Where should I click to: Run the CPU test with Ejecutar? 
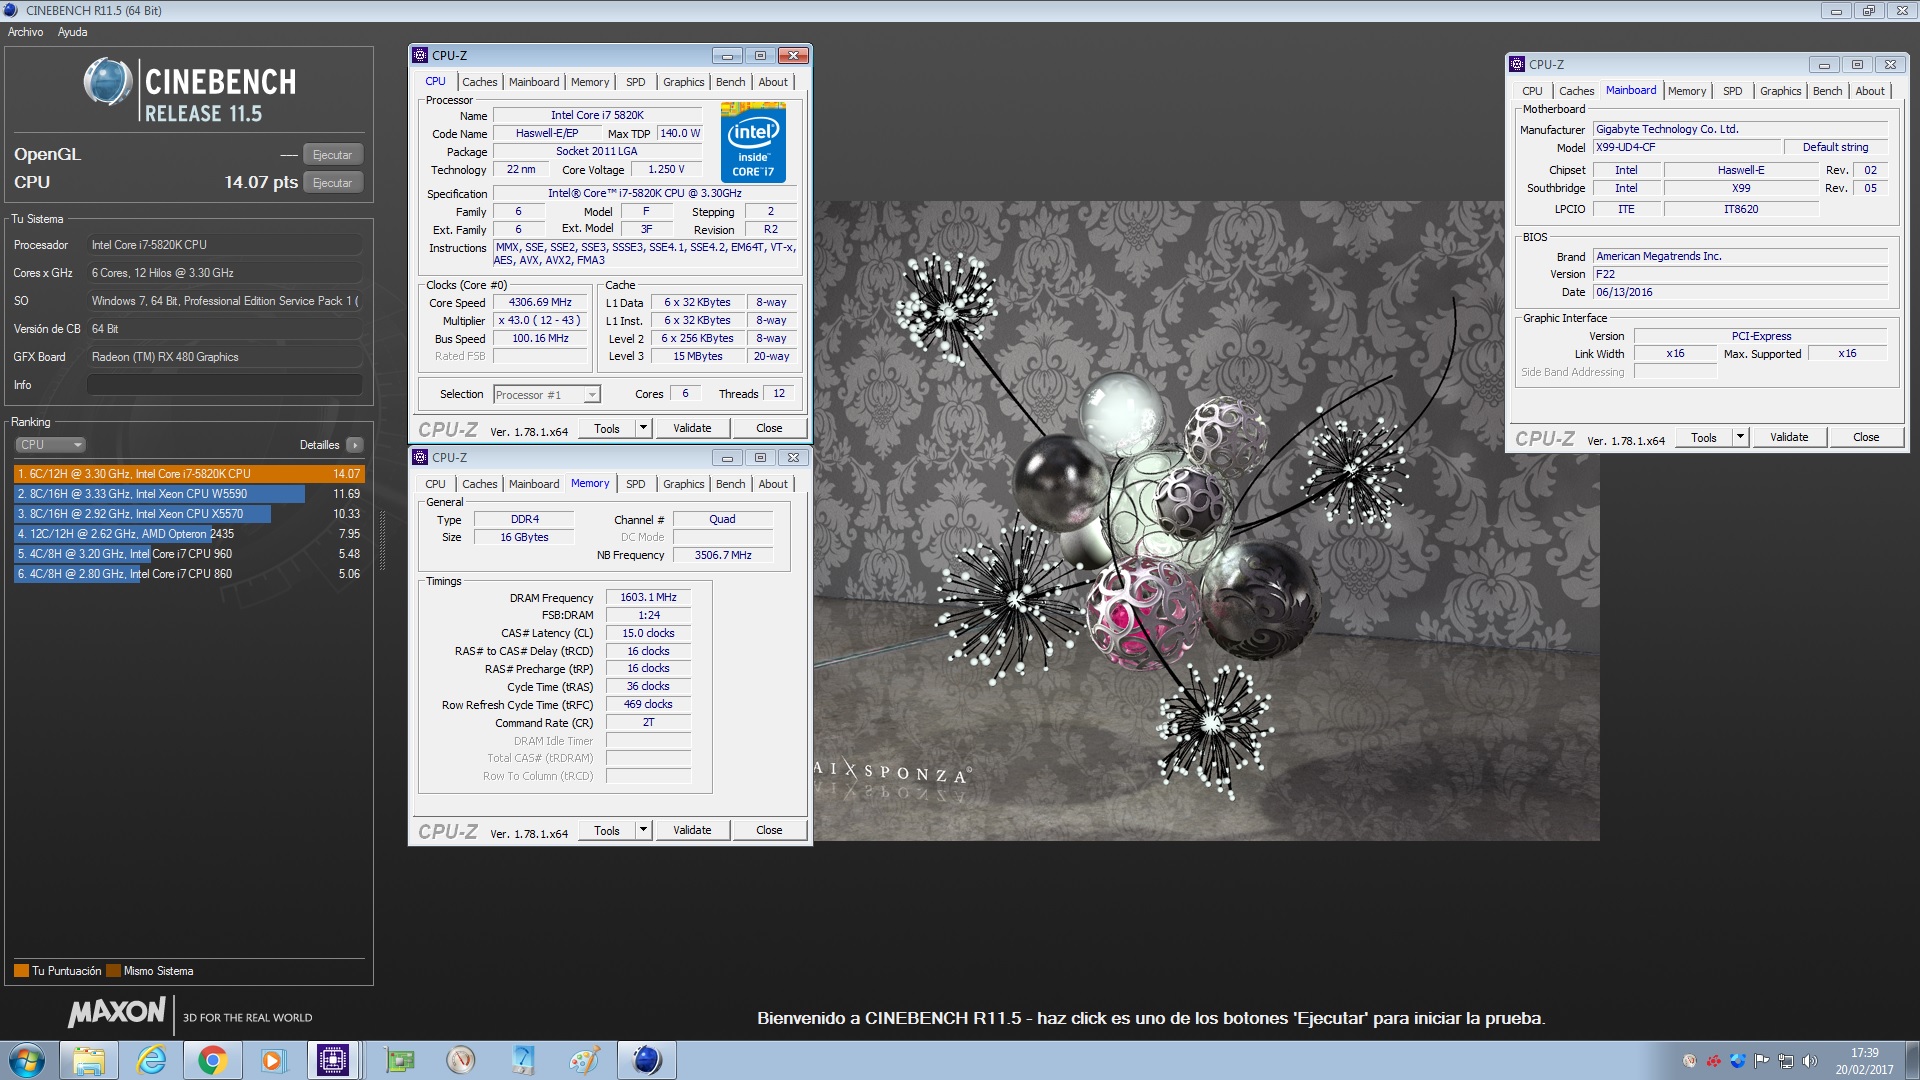click(x=332, y=183)
